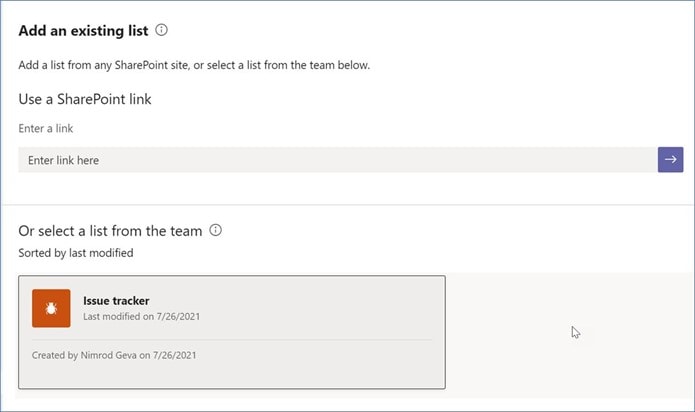
Task: Click the horizontal divider inside Issue tracker card
Action: [232, 340]
